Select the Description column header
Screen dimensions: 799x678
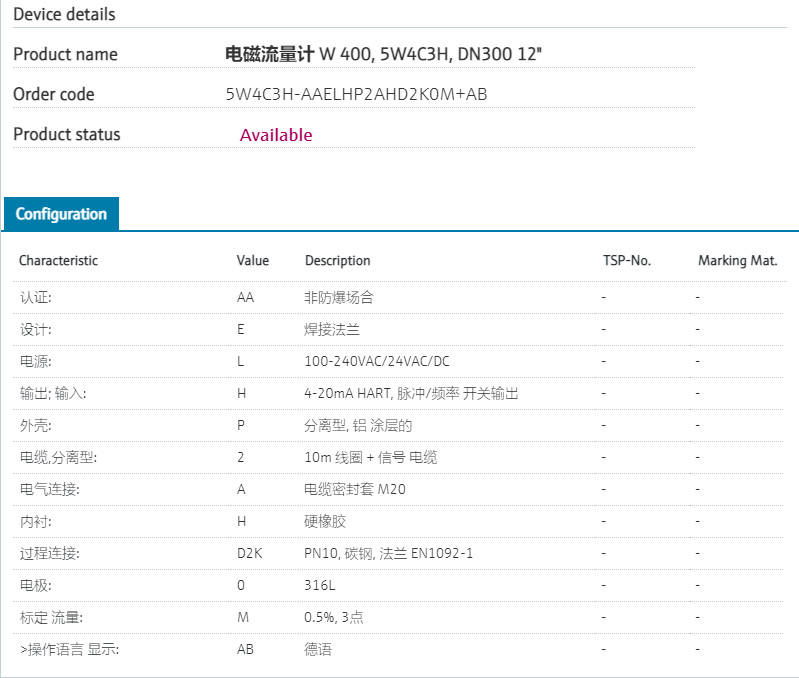(337, 261)
